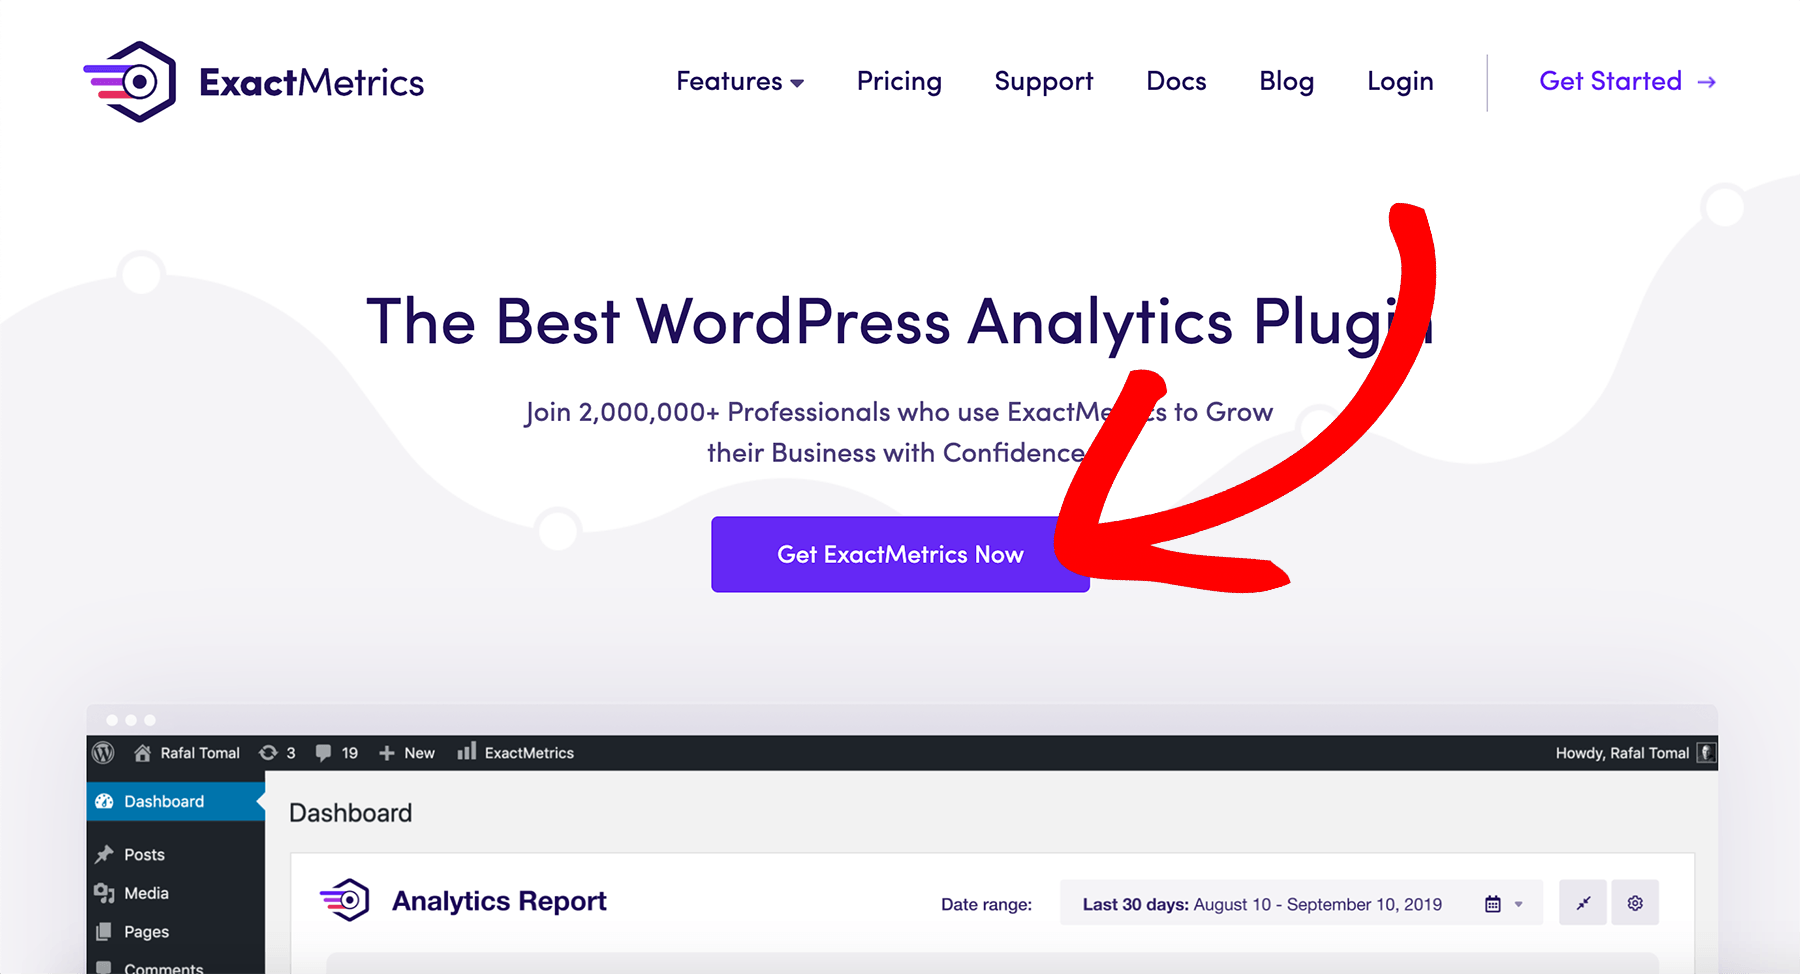
Task: Click the Get Started link
Action: tap(1628, 81)
